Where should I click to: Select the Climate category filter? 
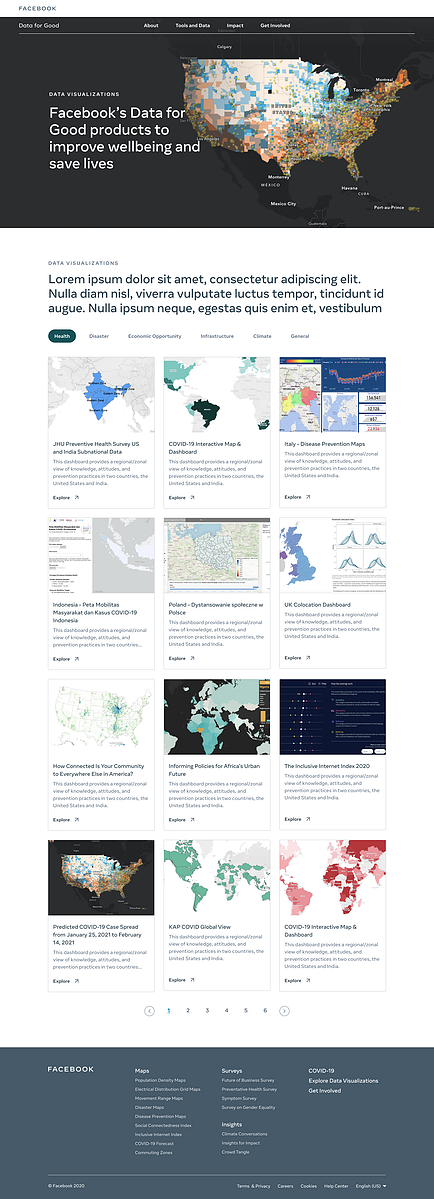262,336
